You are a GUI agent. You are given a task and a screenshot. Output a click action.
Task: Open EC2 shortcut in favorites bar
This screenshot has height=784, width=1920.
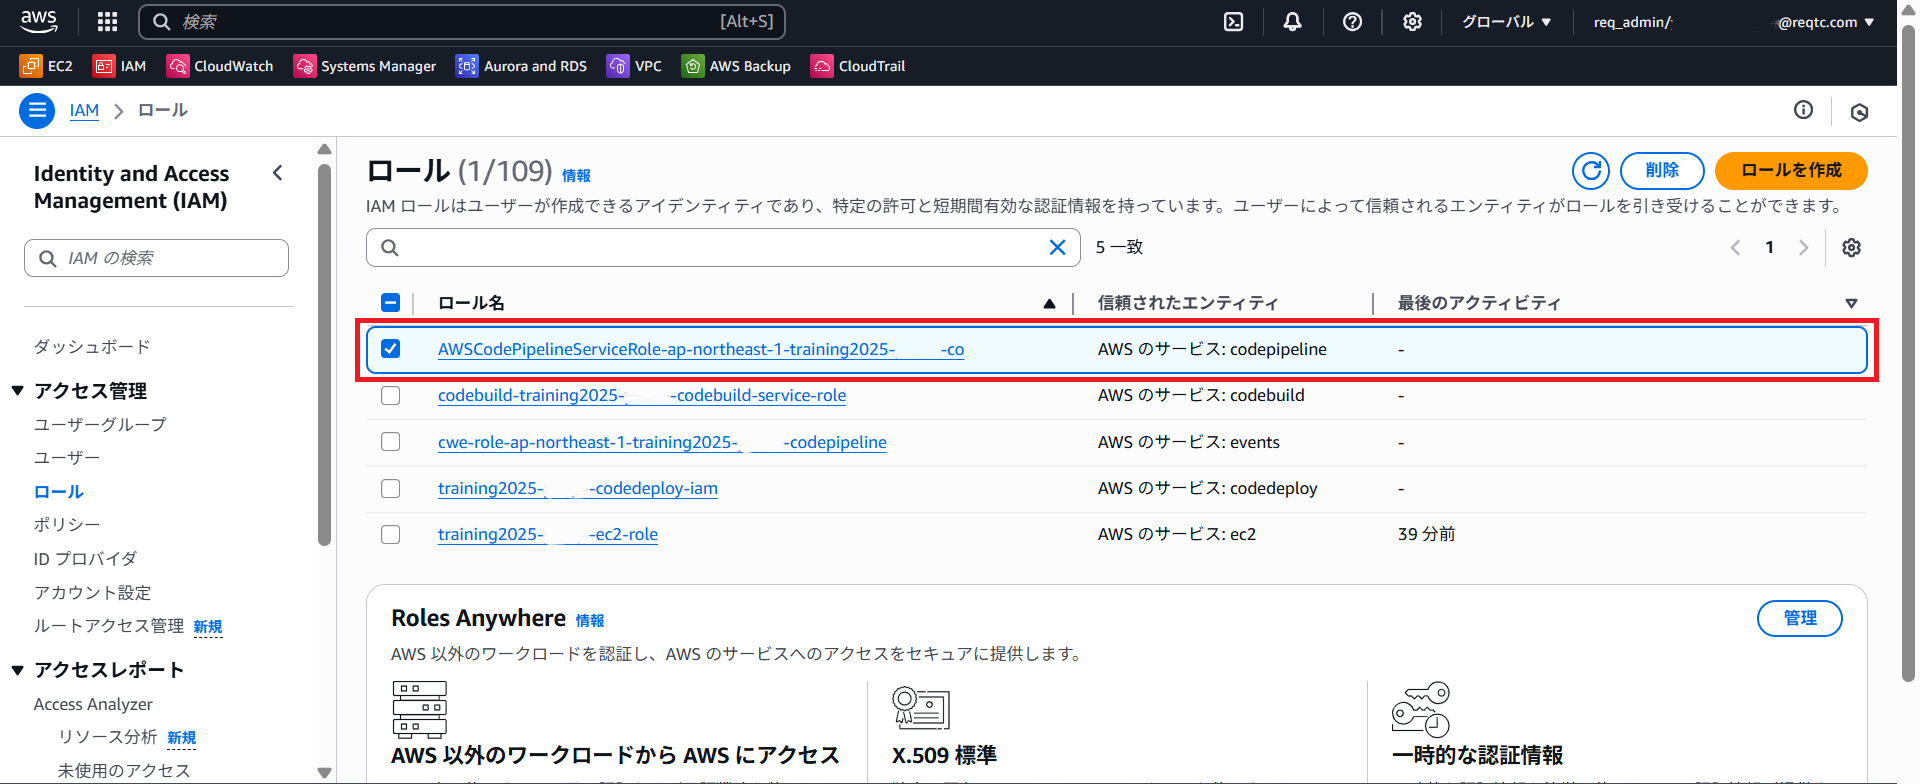[46, 66]
